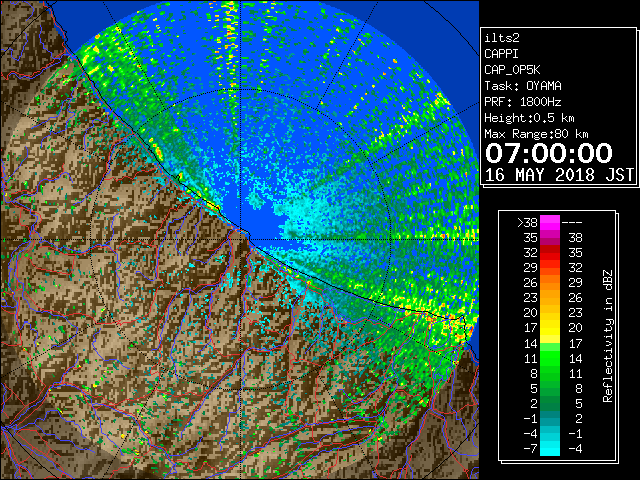Viewport: 640px width, 480px height.
Task: Choose the amber 23–26 dBZ legend band
Action: pos(550,298)
